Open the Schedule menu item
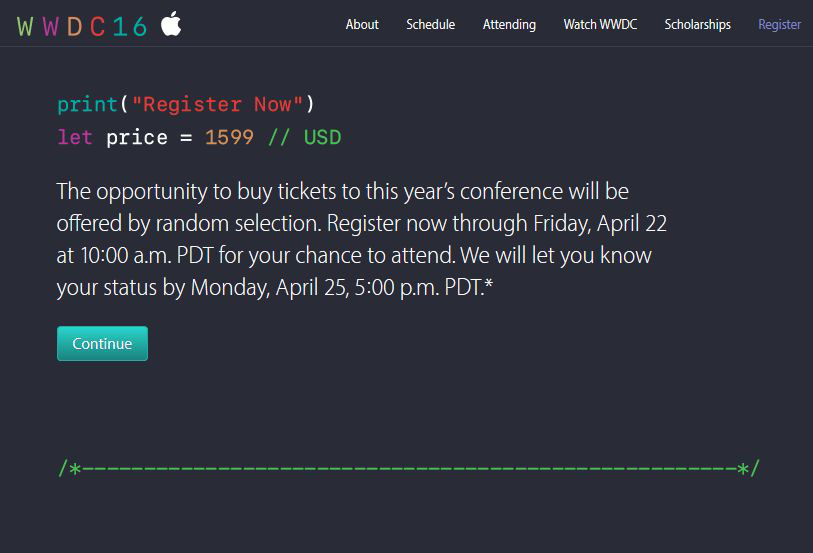This screenshot has height=553, width=813. pos(430,24)
